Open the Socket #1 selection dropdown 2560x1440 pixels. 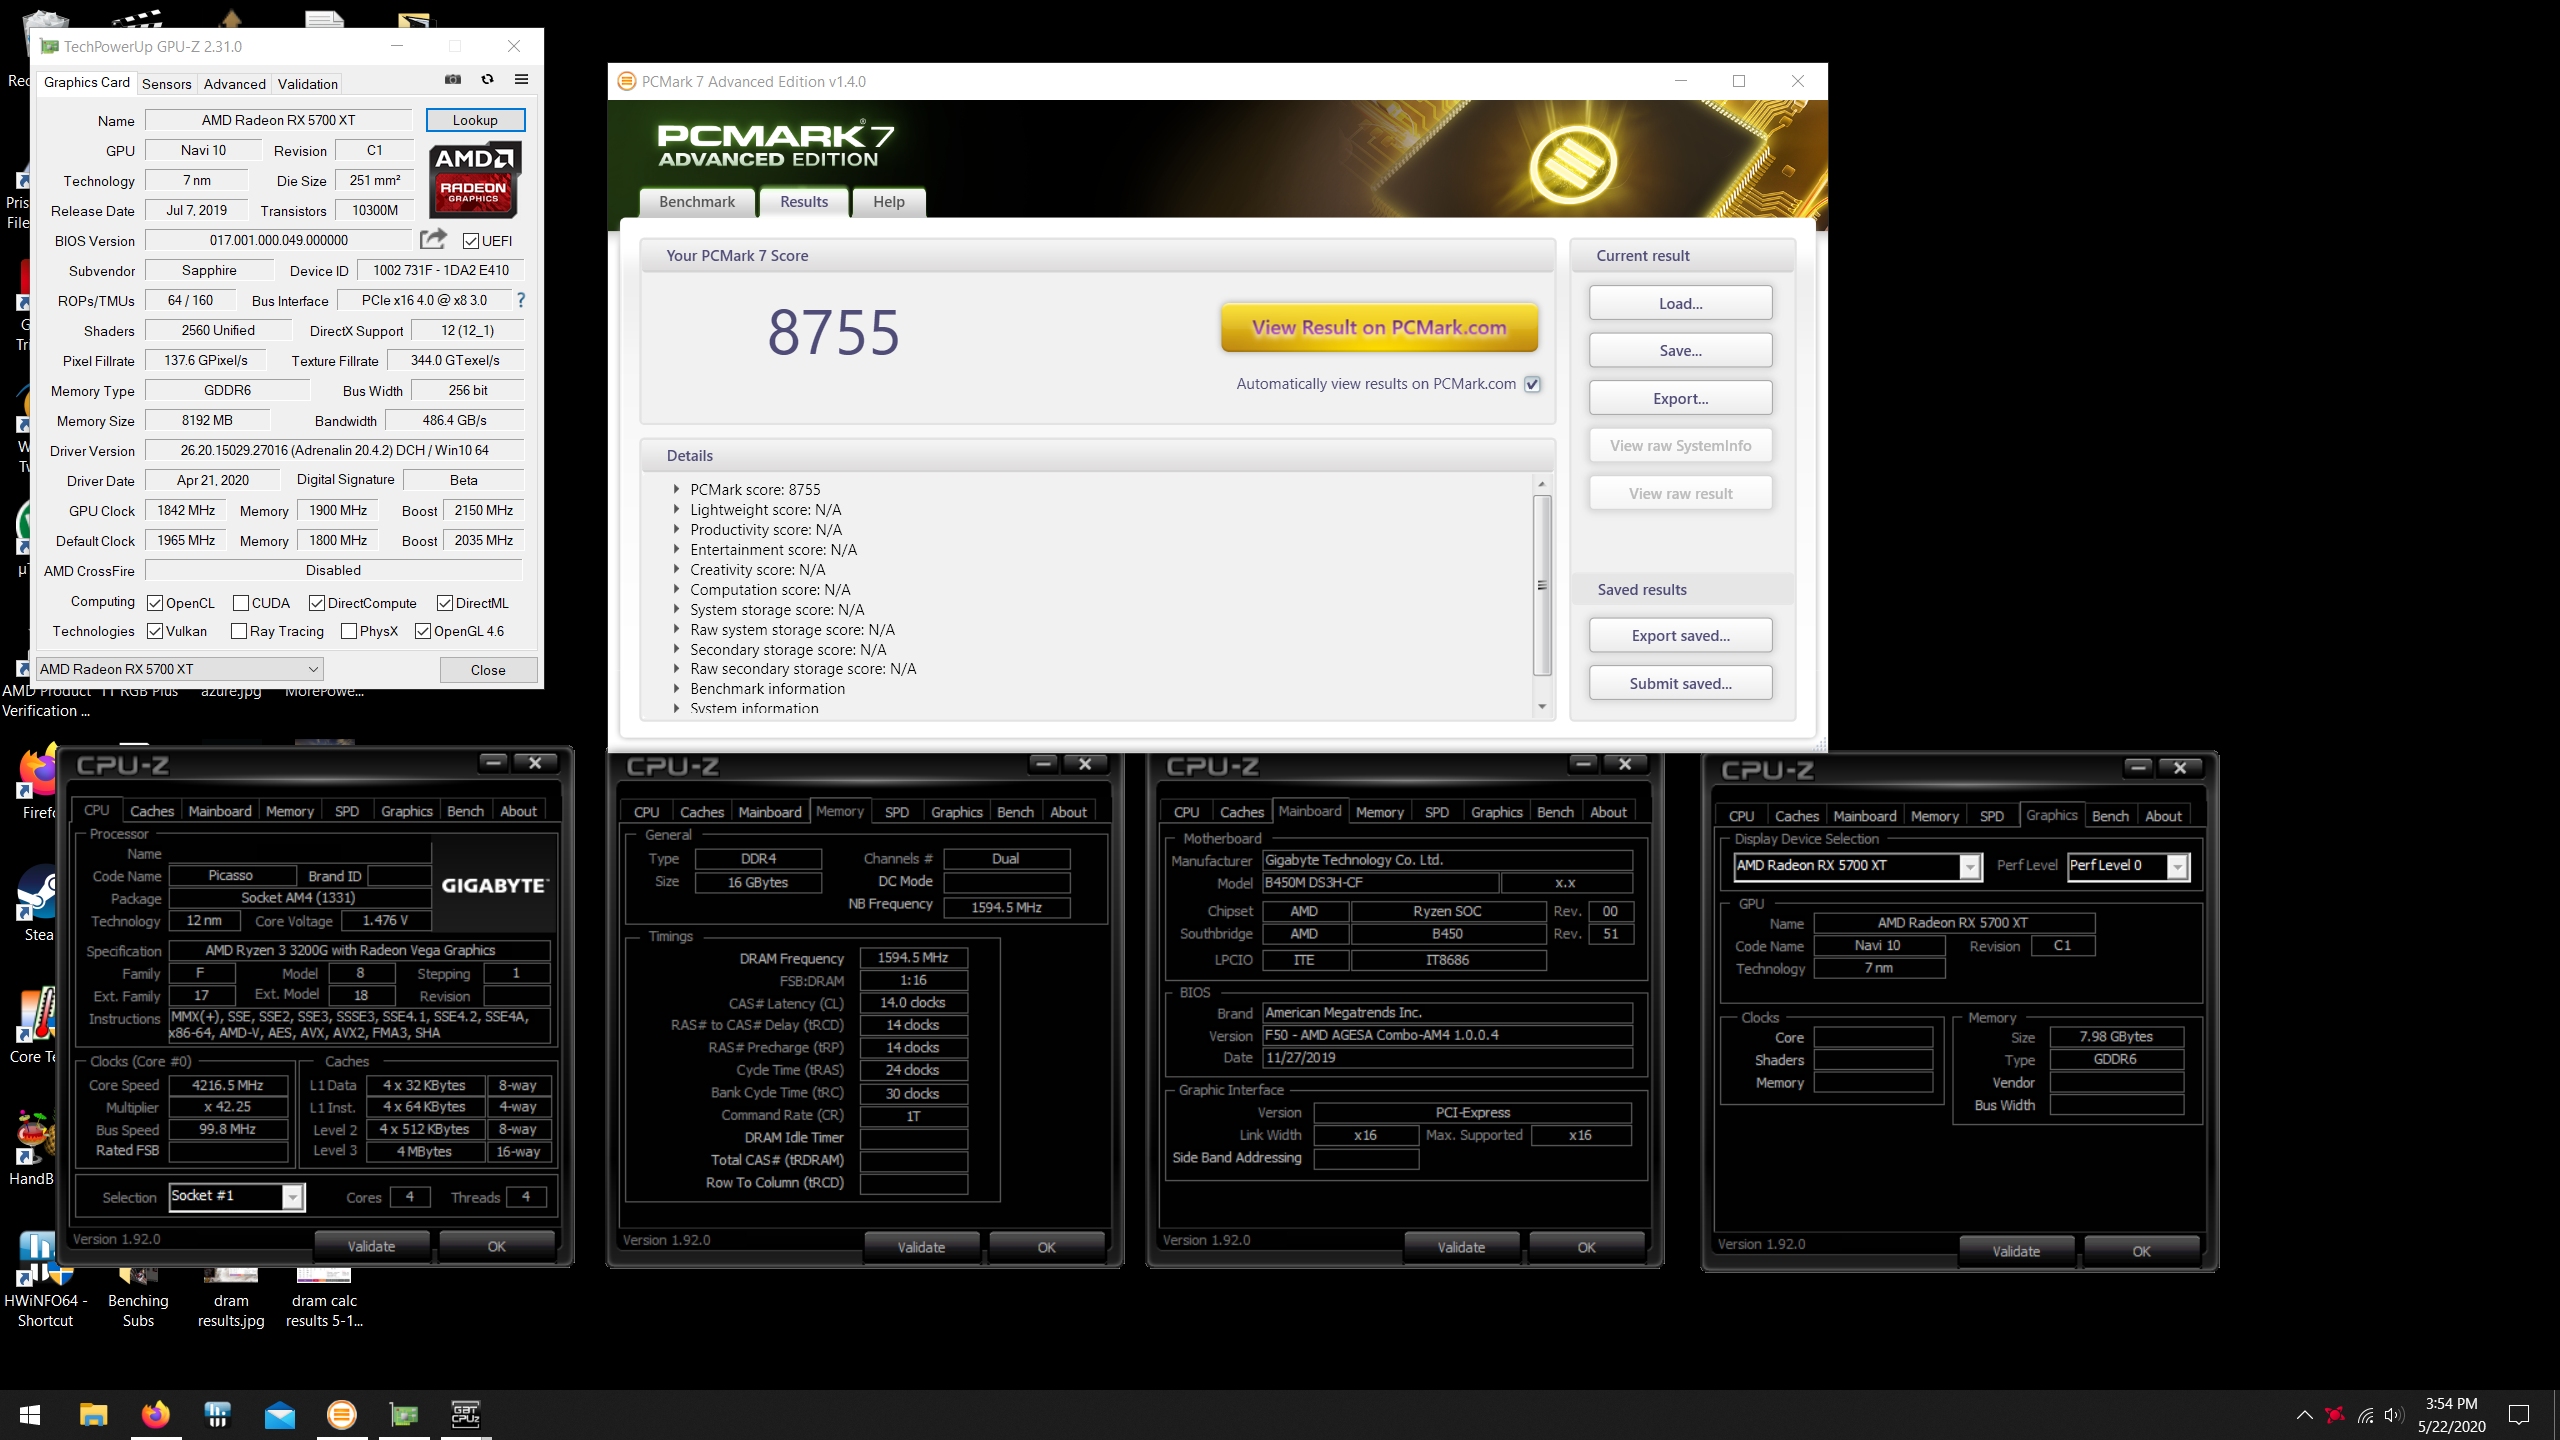click(x=236, y=1196)
